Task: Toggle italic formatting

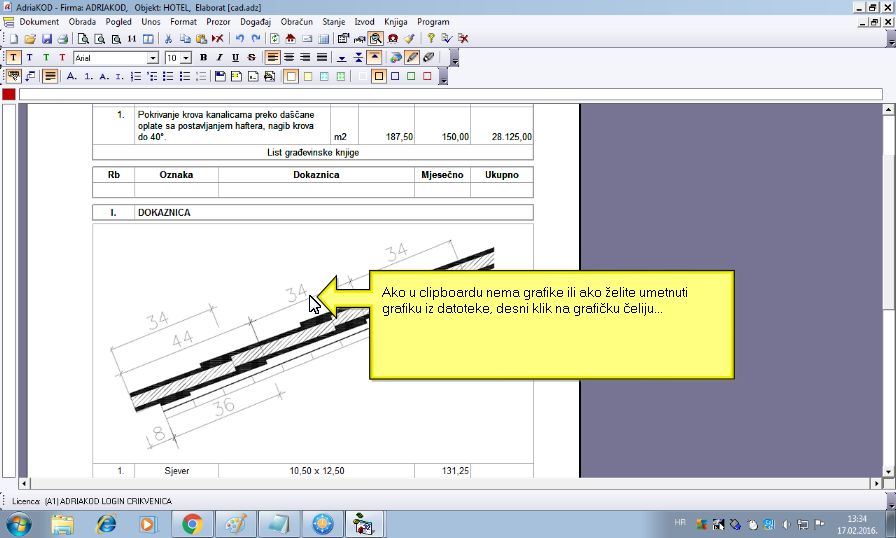Action: coord(219,58)
